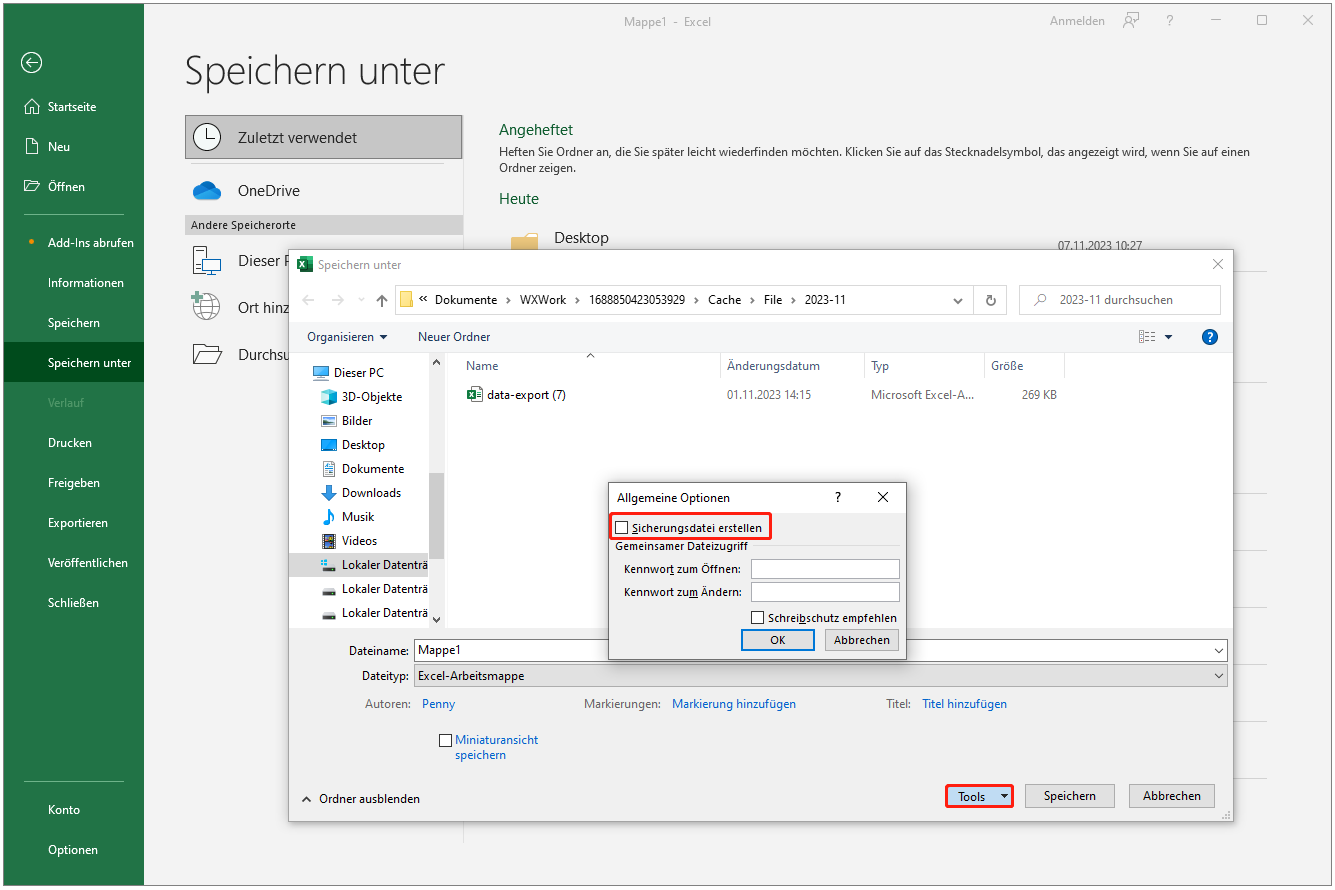
Task: Click Speichern button in file dialog
Action: point(1070,796)
